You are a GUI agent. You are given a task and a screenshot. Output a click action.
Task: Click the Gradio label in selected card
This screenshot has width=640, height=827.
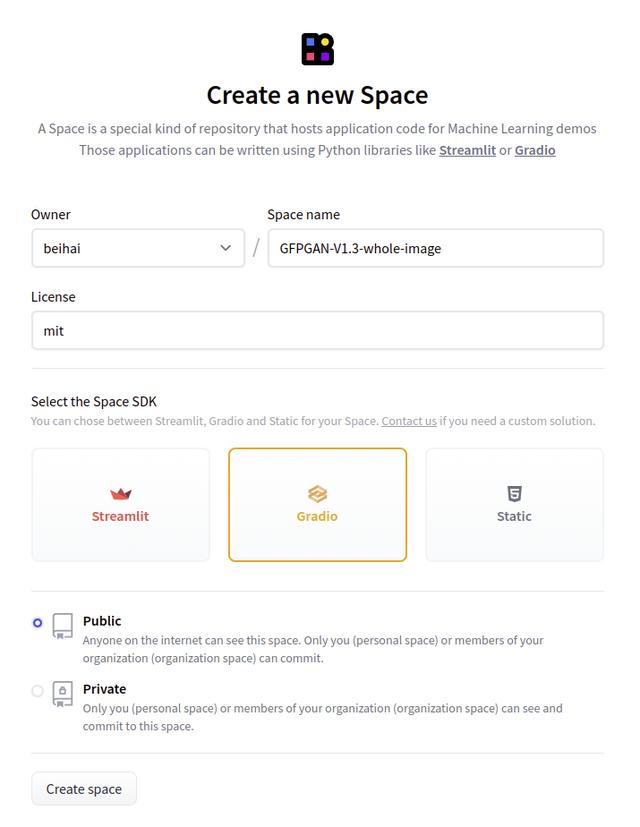tap(317, 517)
